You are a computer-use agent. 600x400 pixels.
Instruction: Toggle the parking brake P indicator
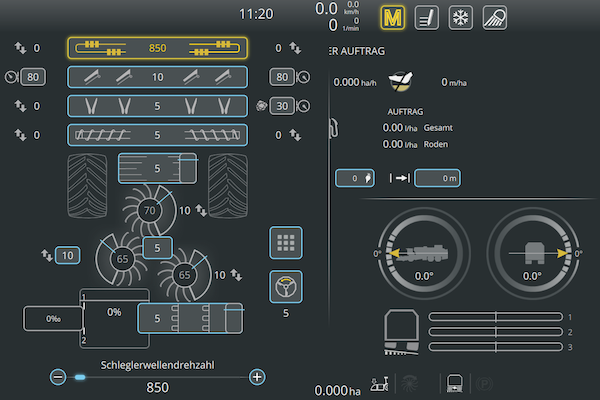coord(486,383)
